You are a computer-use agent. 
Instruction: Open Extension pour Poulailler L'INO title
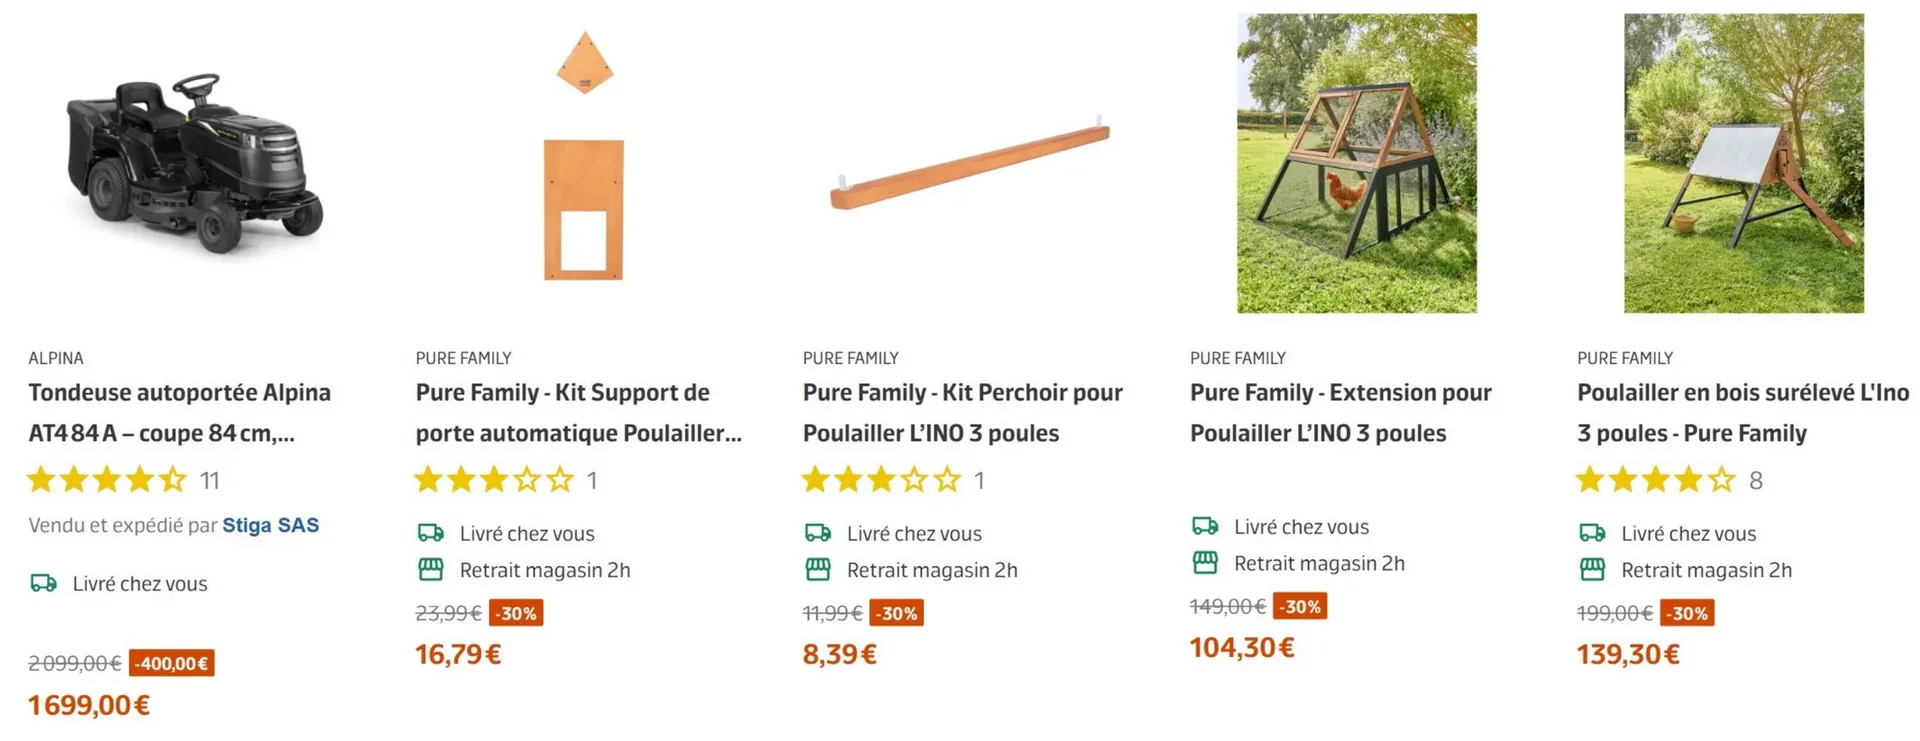pyautogui.click(x=1340, y=412)
